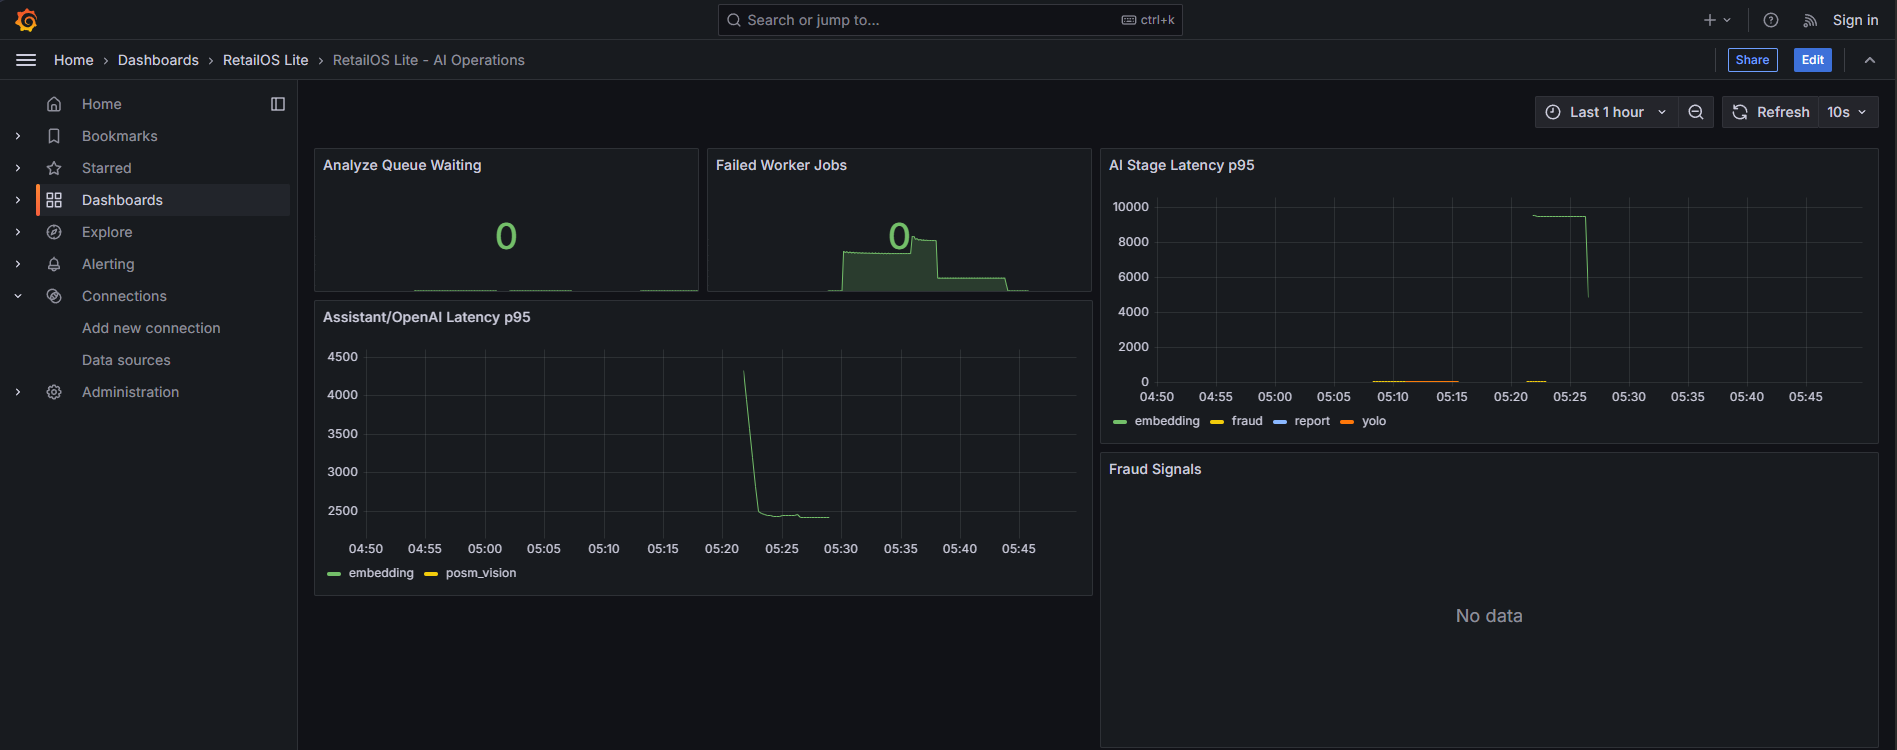This screenshot has width=1897, height=750.
Task: Click the Administration gear icon
Action: [x=54, y=392]
